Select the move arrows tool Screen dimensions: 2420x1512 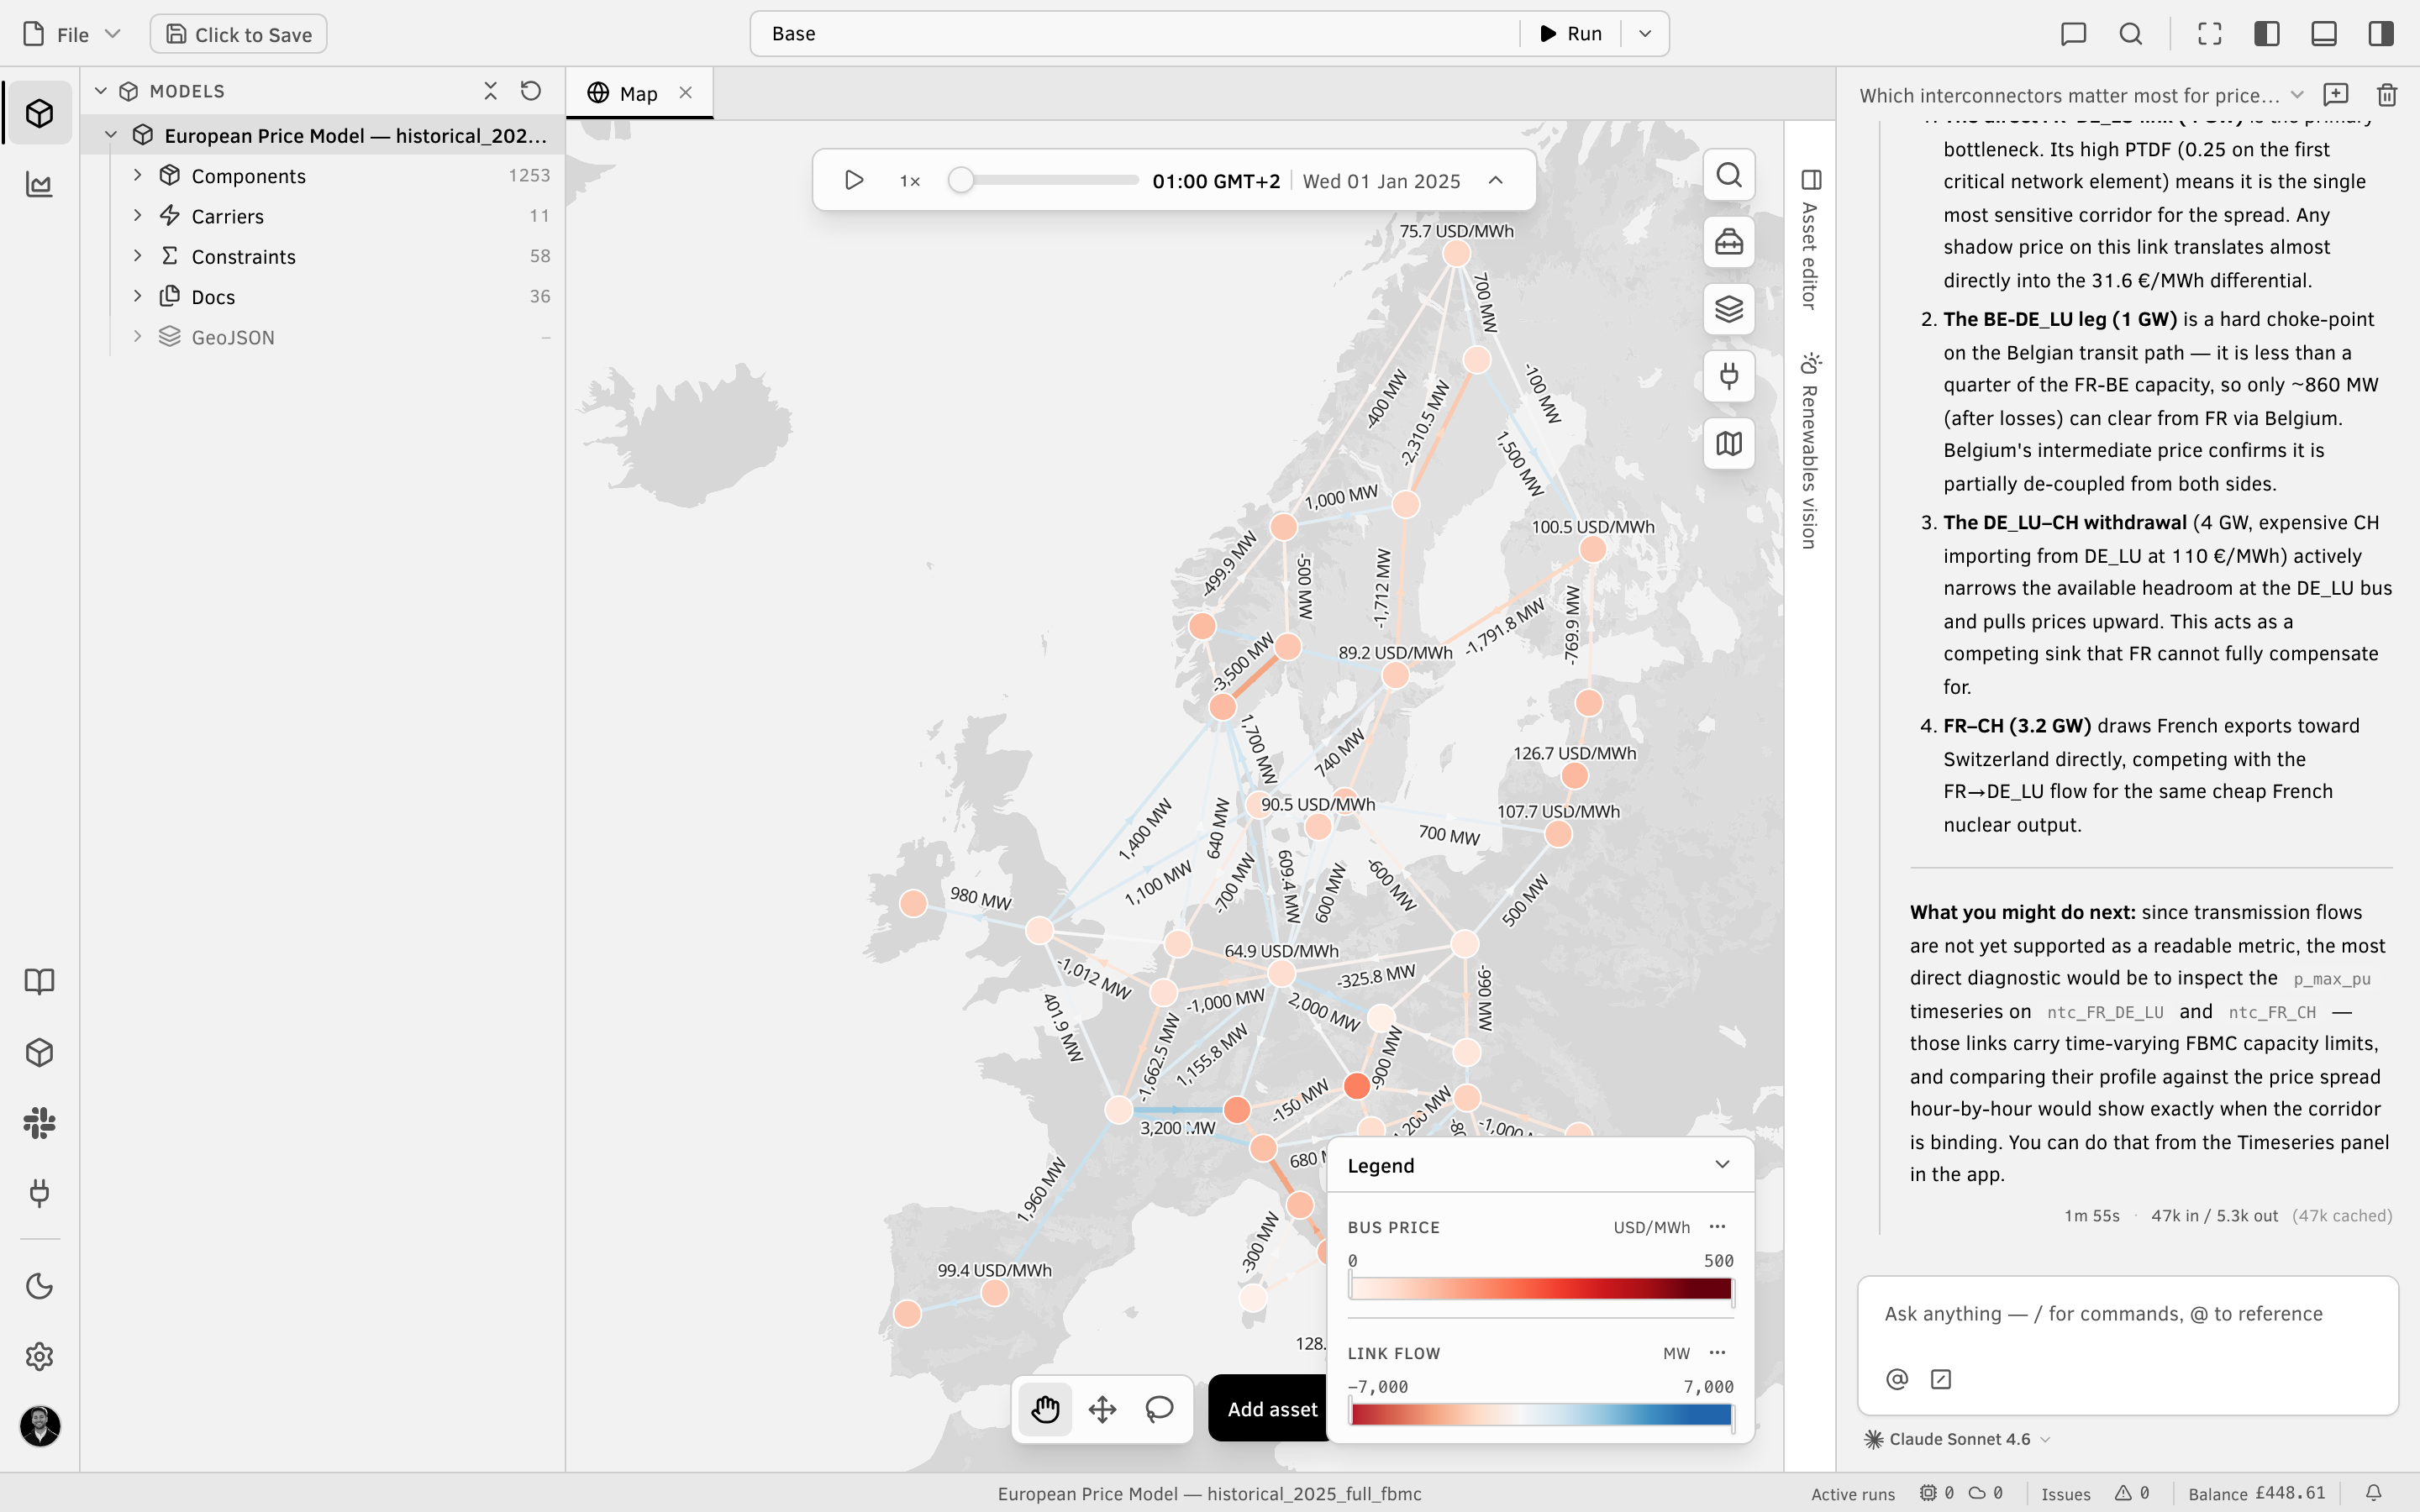tap(1102, 1409)
